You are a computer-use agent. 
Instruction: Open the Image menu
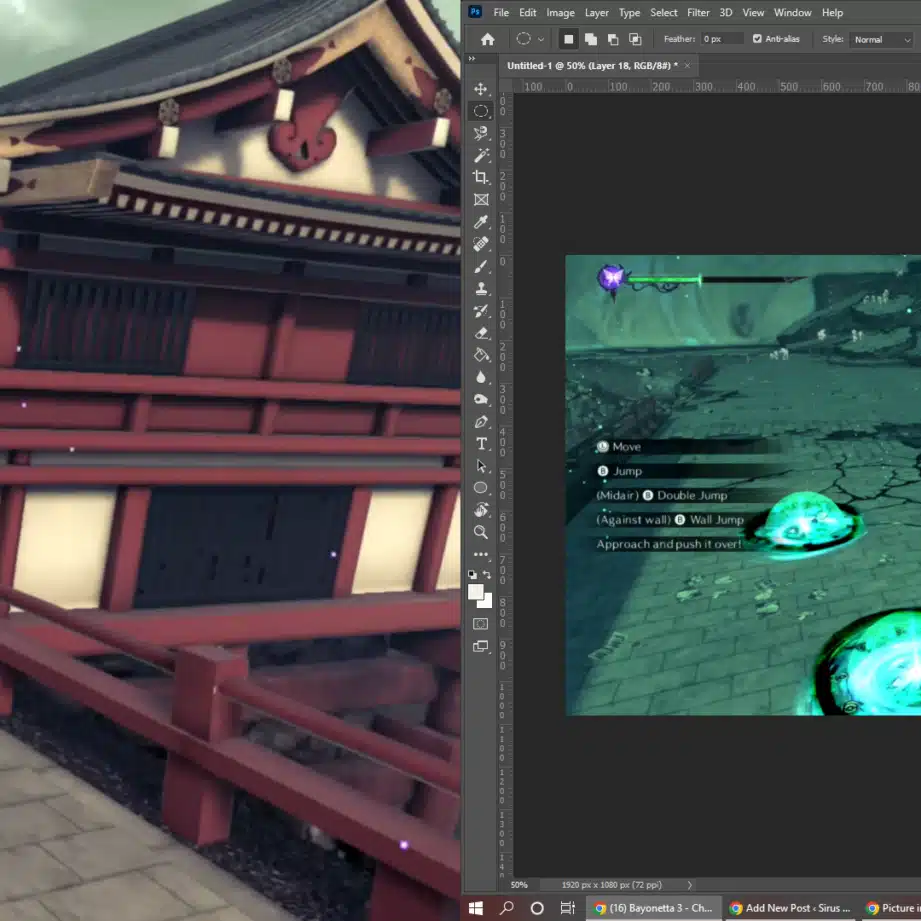560,12
